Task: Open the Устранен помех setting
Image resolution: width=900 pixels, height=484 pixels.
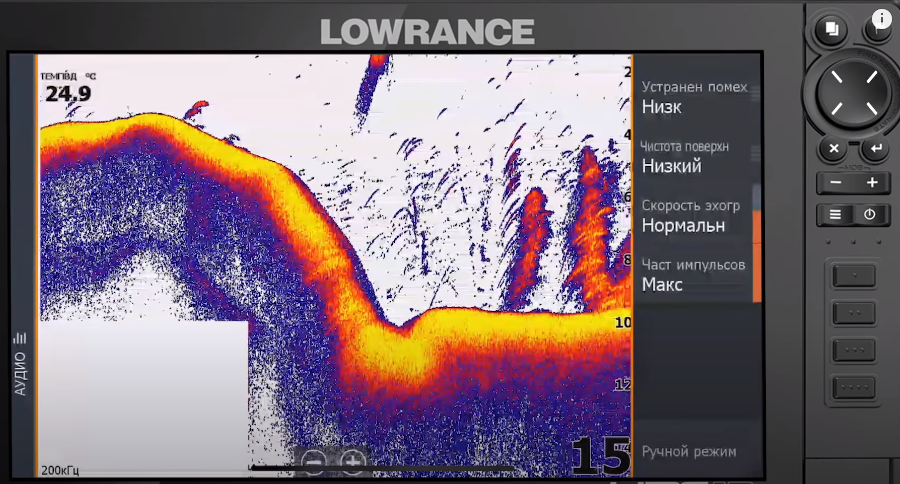Action: tap(695, 98)
